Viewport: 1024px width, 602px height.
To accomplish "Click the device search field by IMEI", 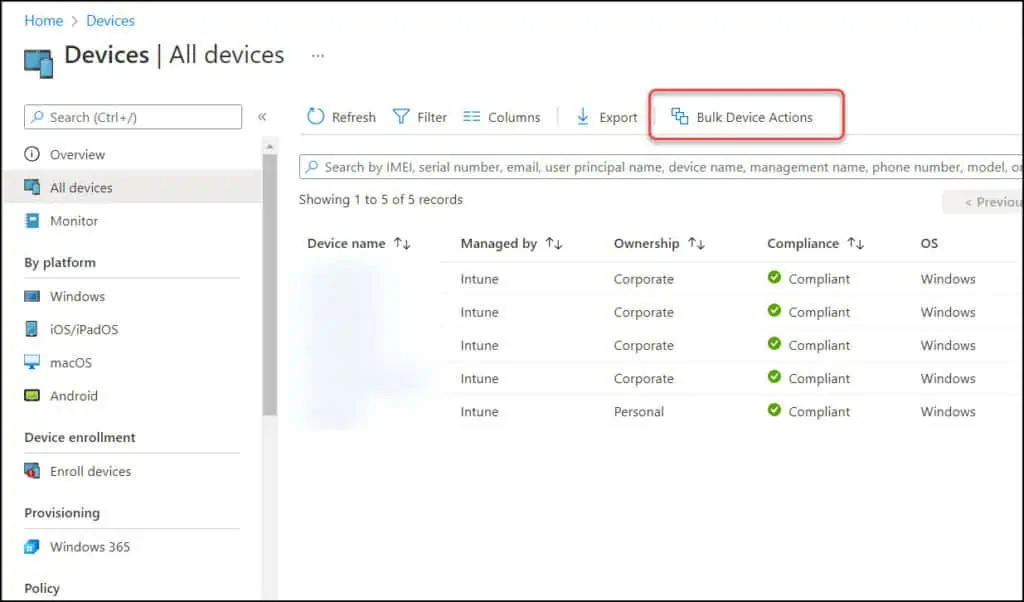I will [x=661, y=167].
